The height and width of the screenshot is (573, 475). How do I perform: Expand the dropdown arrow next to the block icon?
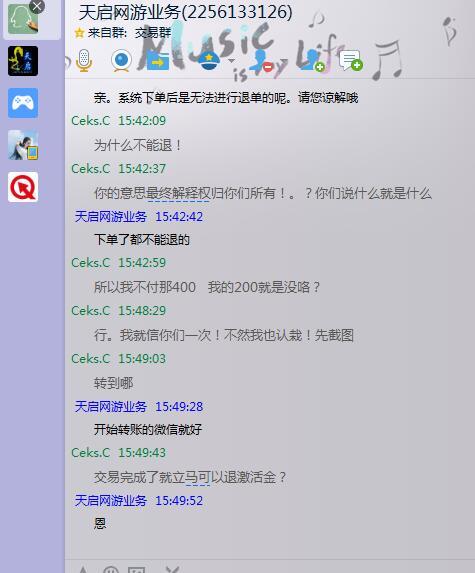(284, 61)
